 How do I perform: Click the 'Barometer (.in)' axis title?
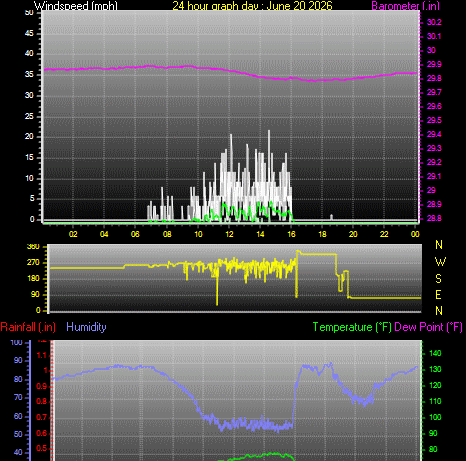405,6
